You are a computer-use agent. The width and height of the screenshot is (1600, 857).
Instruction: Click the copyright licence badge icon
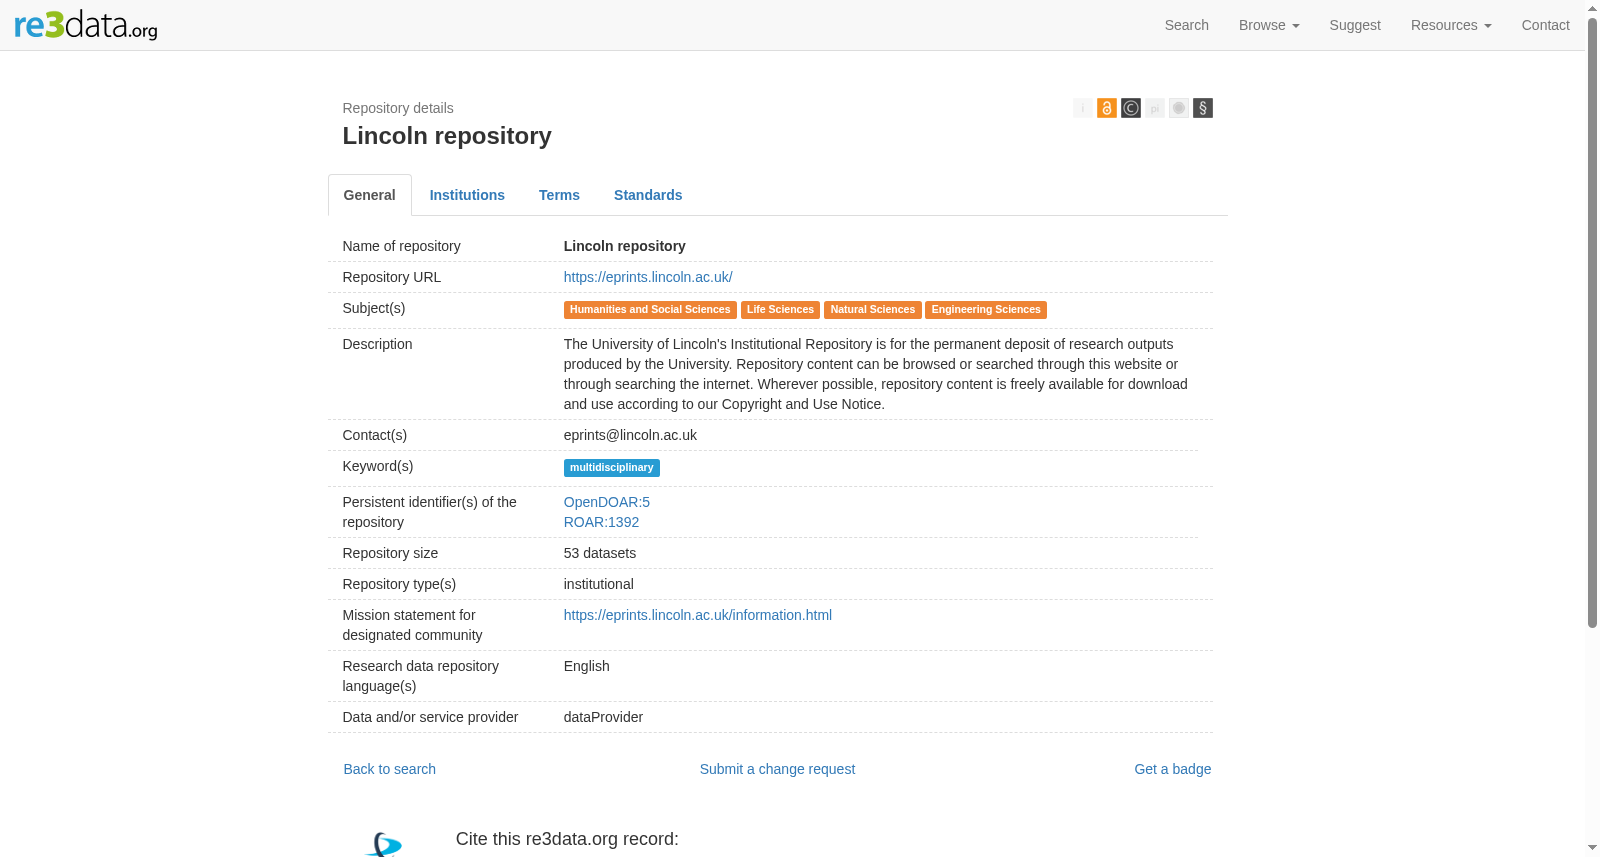1130,108
